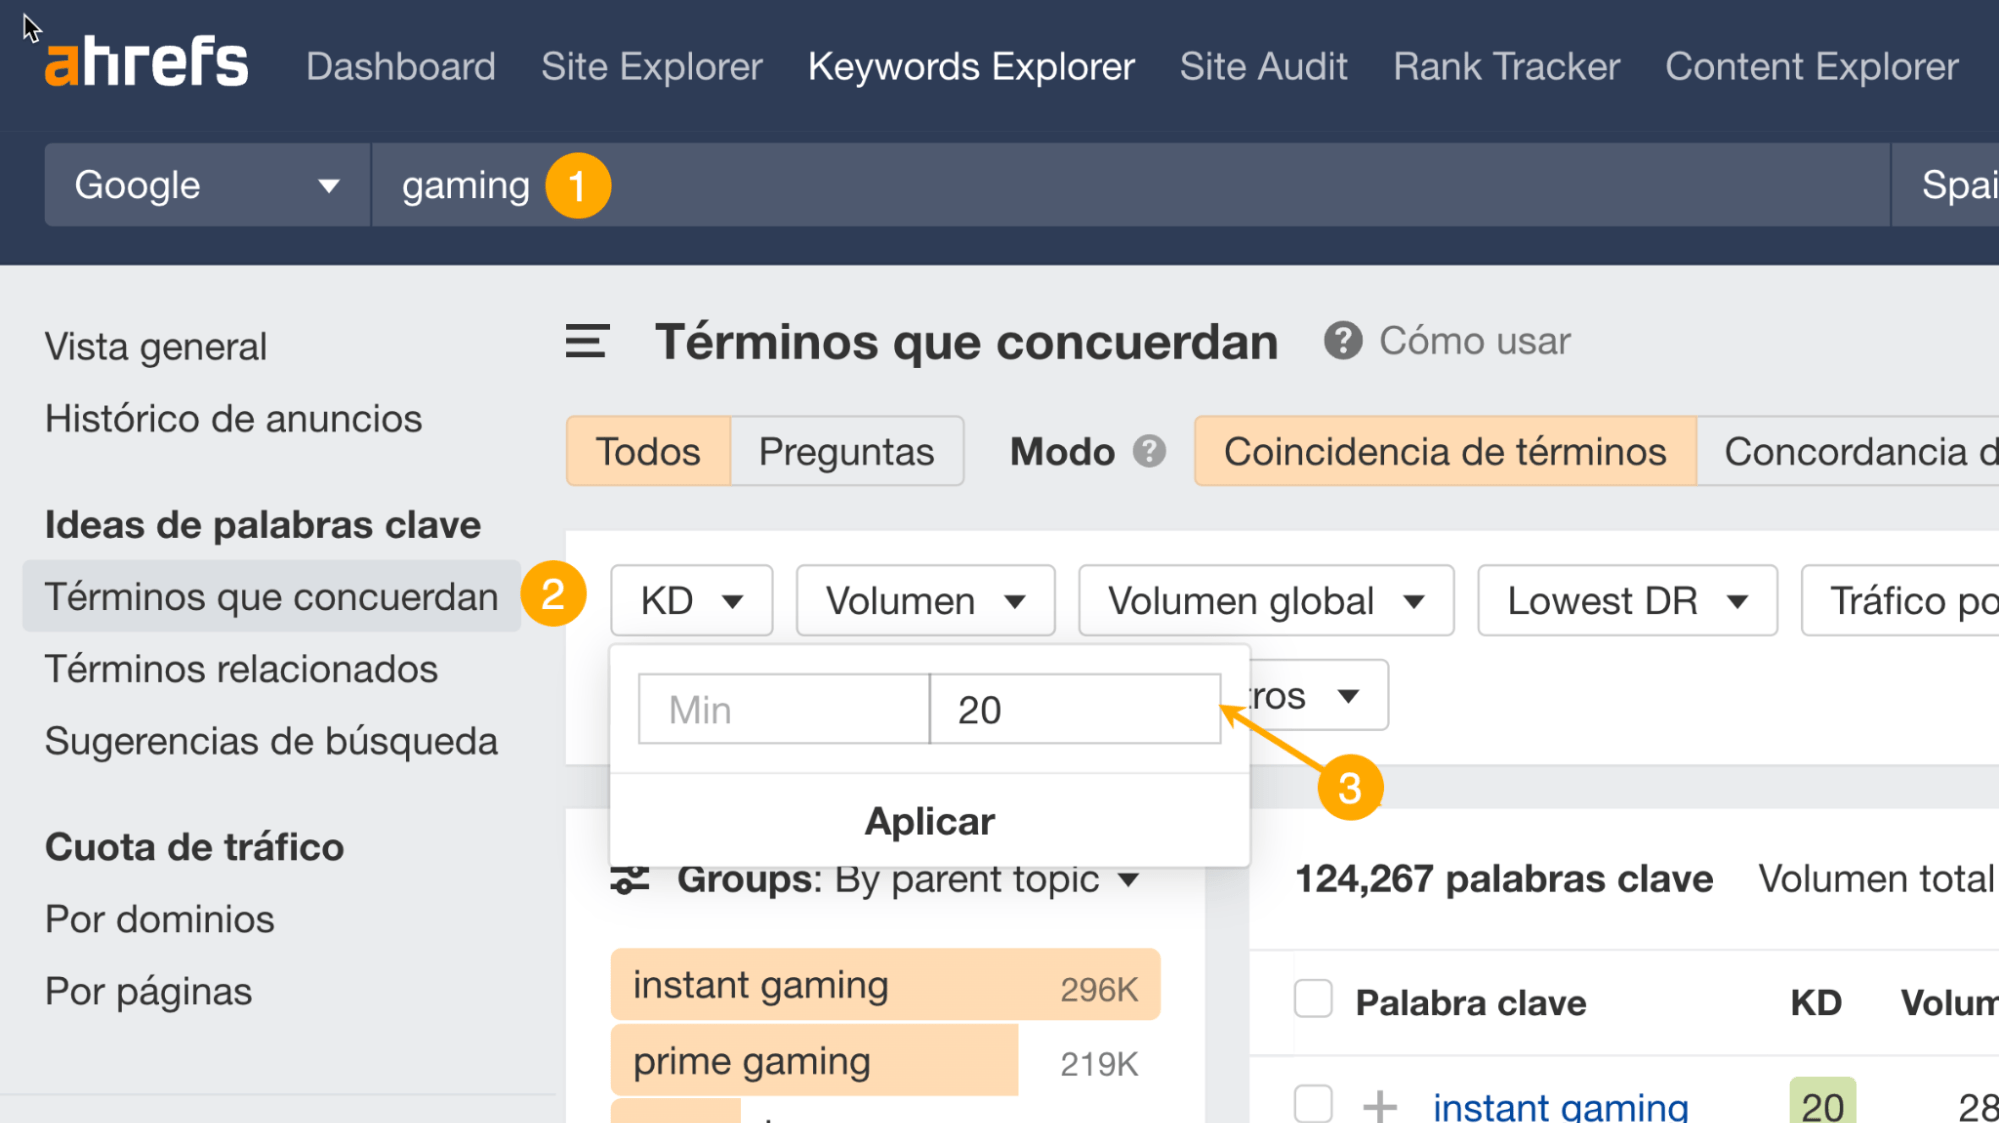This screenshot has width=1999, height=1124.
Task: Click inside the Min value field
Action: (782, 709)
